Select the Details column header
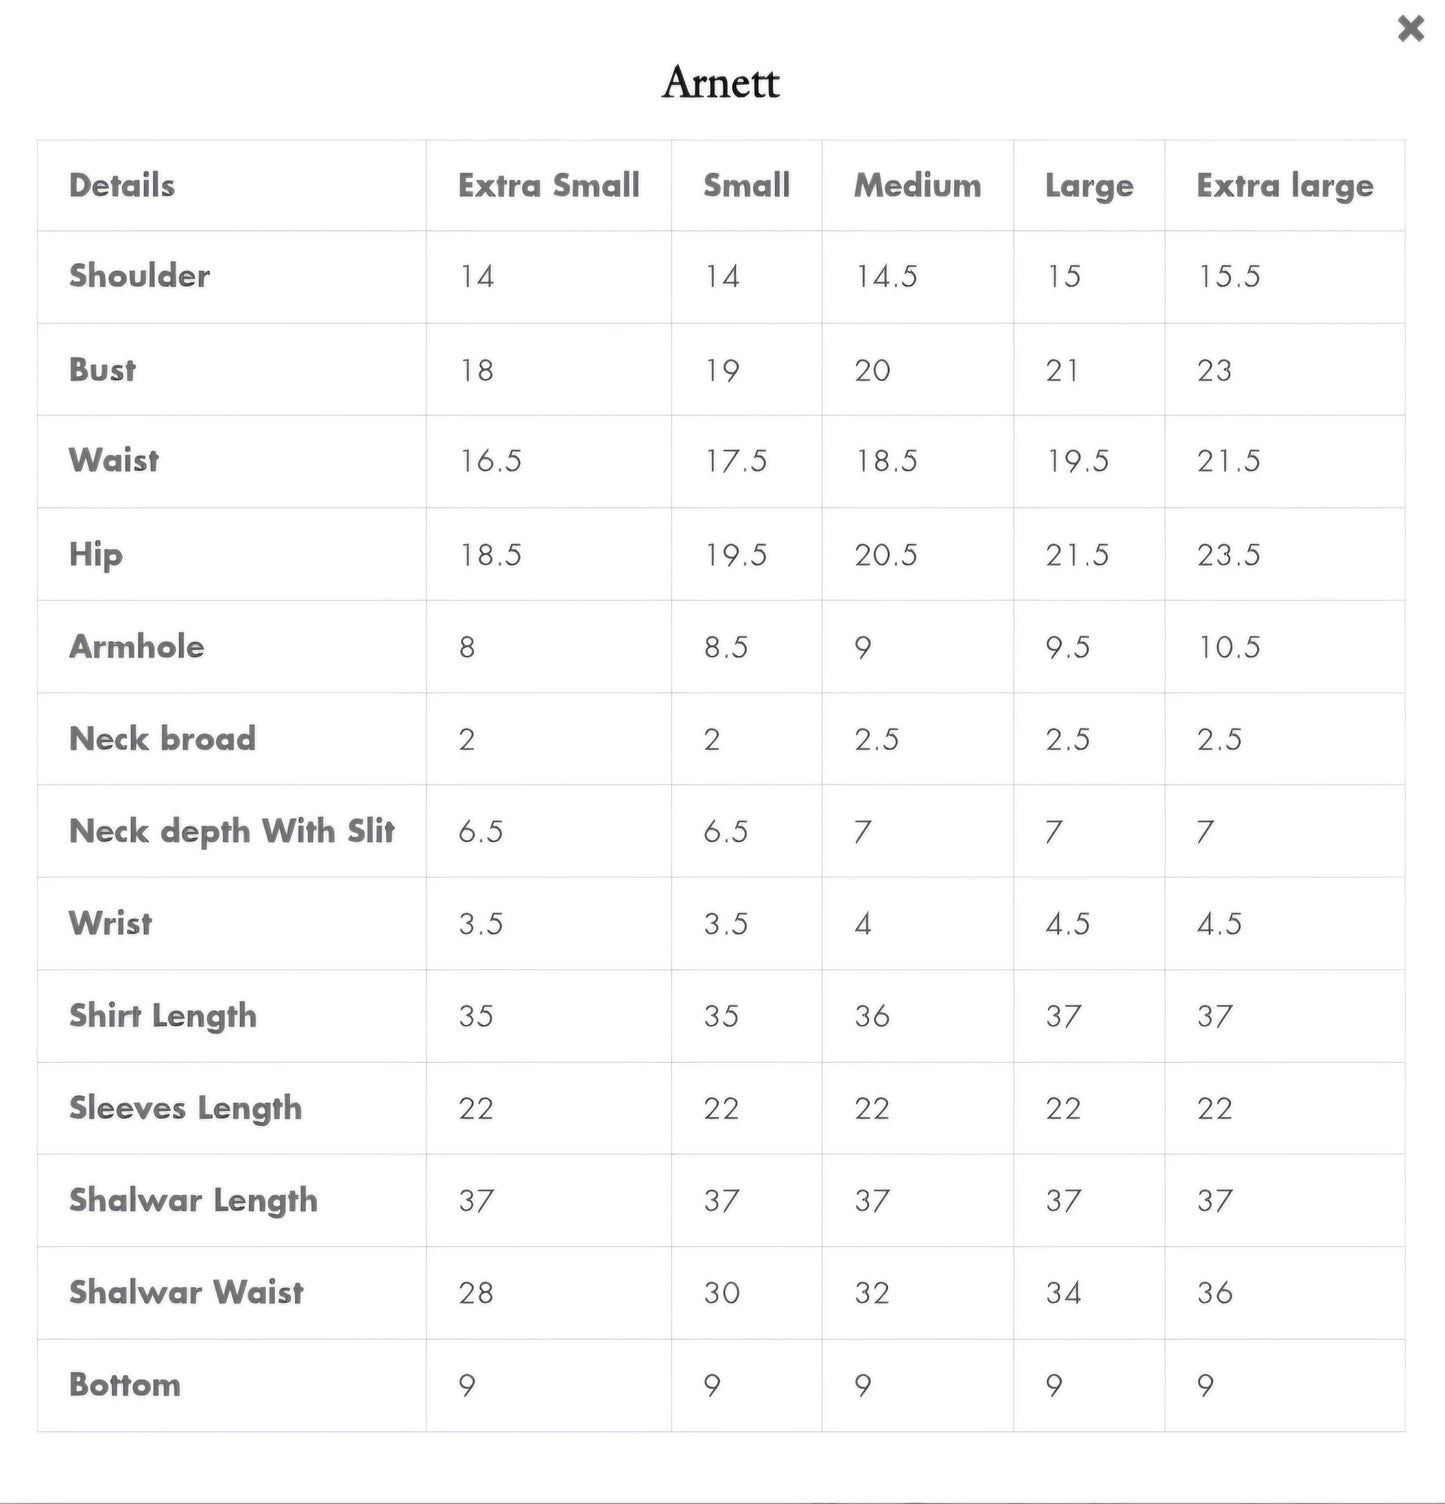The image size is (1445, 1504). tap(122, 186)
